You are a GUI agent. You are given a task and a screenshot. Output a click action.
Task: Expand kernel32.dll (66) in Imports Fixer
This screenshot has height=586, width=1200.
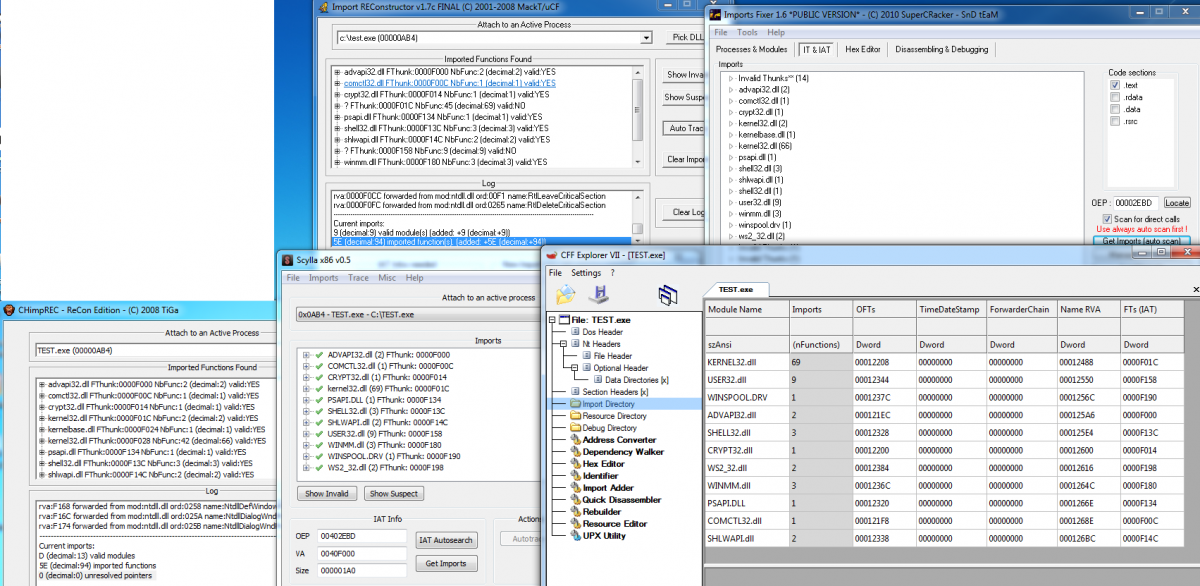[731, 146]
